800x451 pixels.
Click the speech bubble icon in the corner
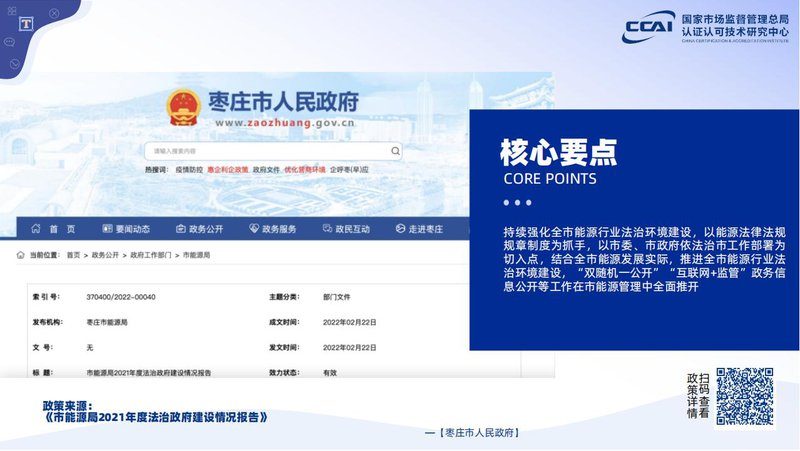click(9, 42)
